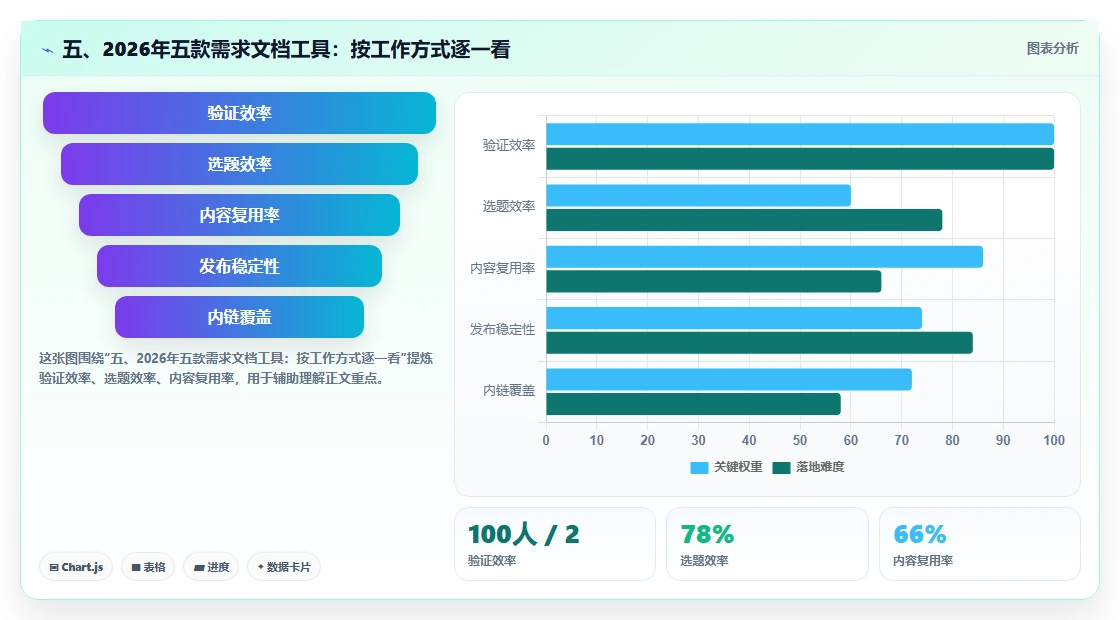Click the icon in the 进度 chip
The image size is (1120, 620).
(x=199, y=568)
